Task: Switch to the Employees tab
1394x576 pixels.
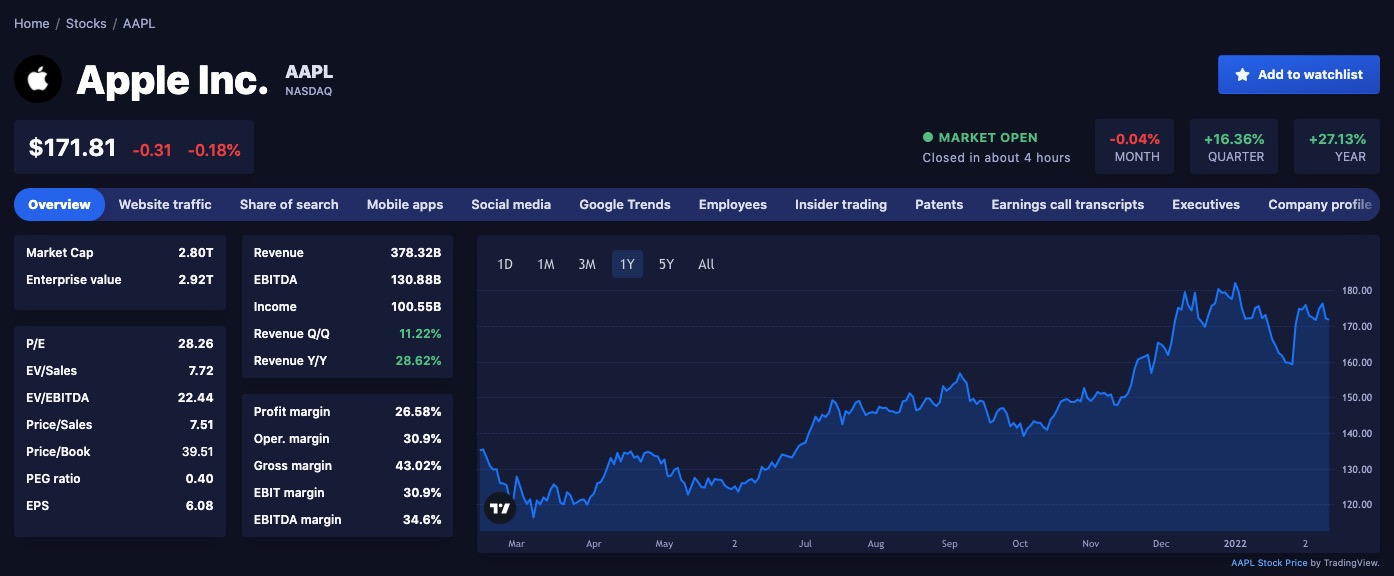Action: 733,204
